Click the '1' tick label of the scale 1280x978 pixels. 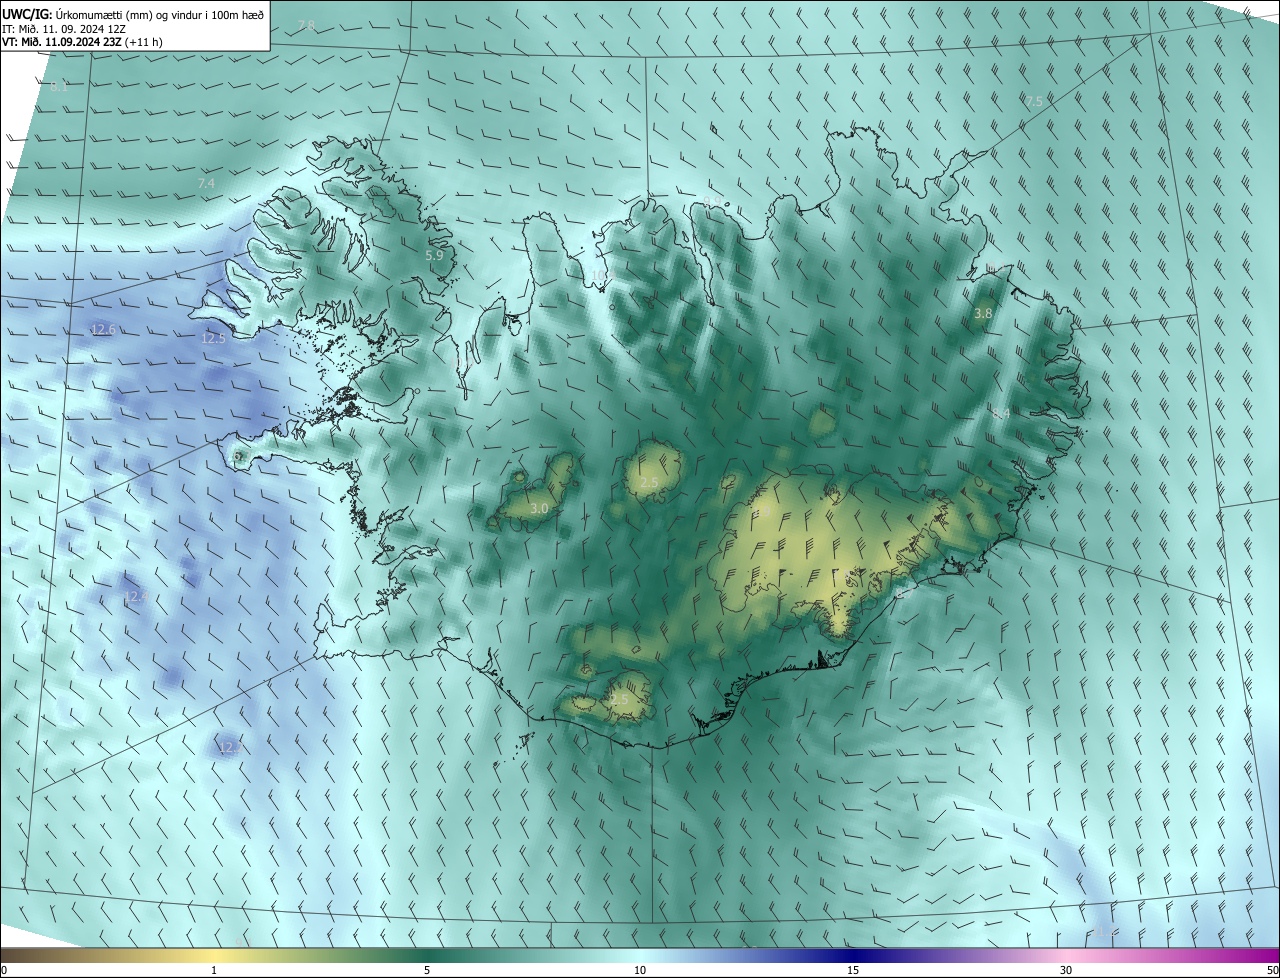215,971
